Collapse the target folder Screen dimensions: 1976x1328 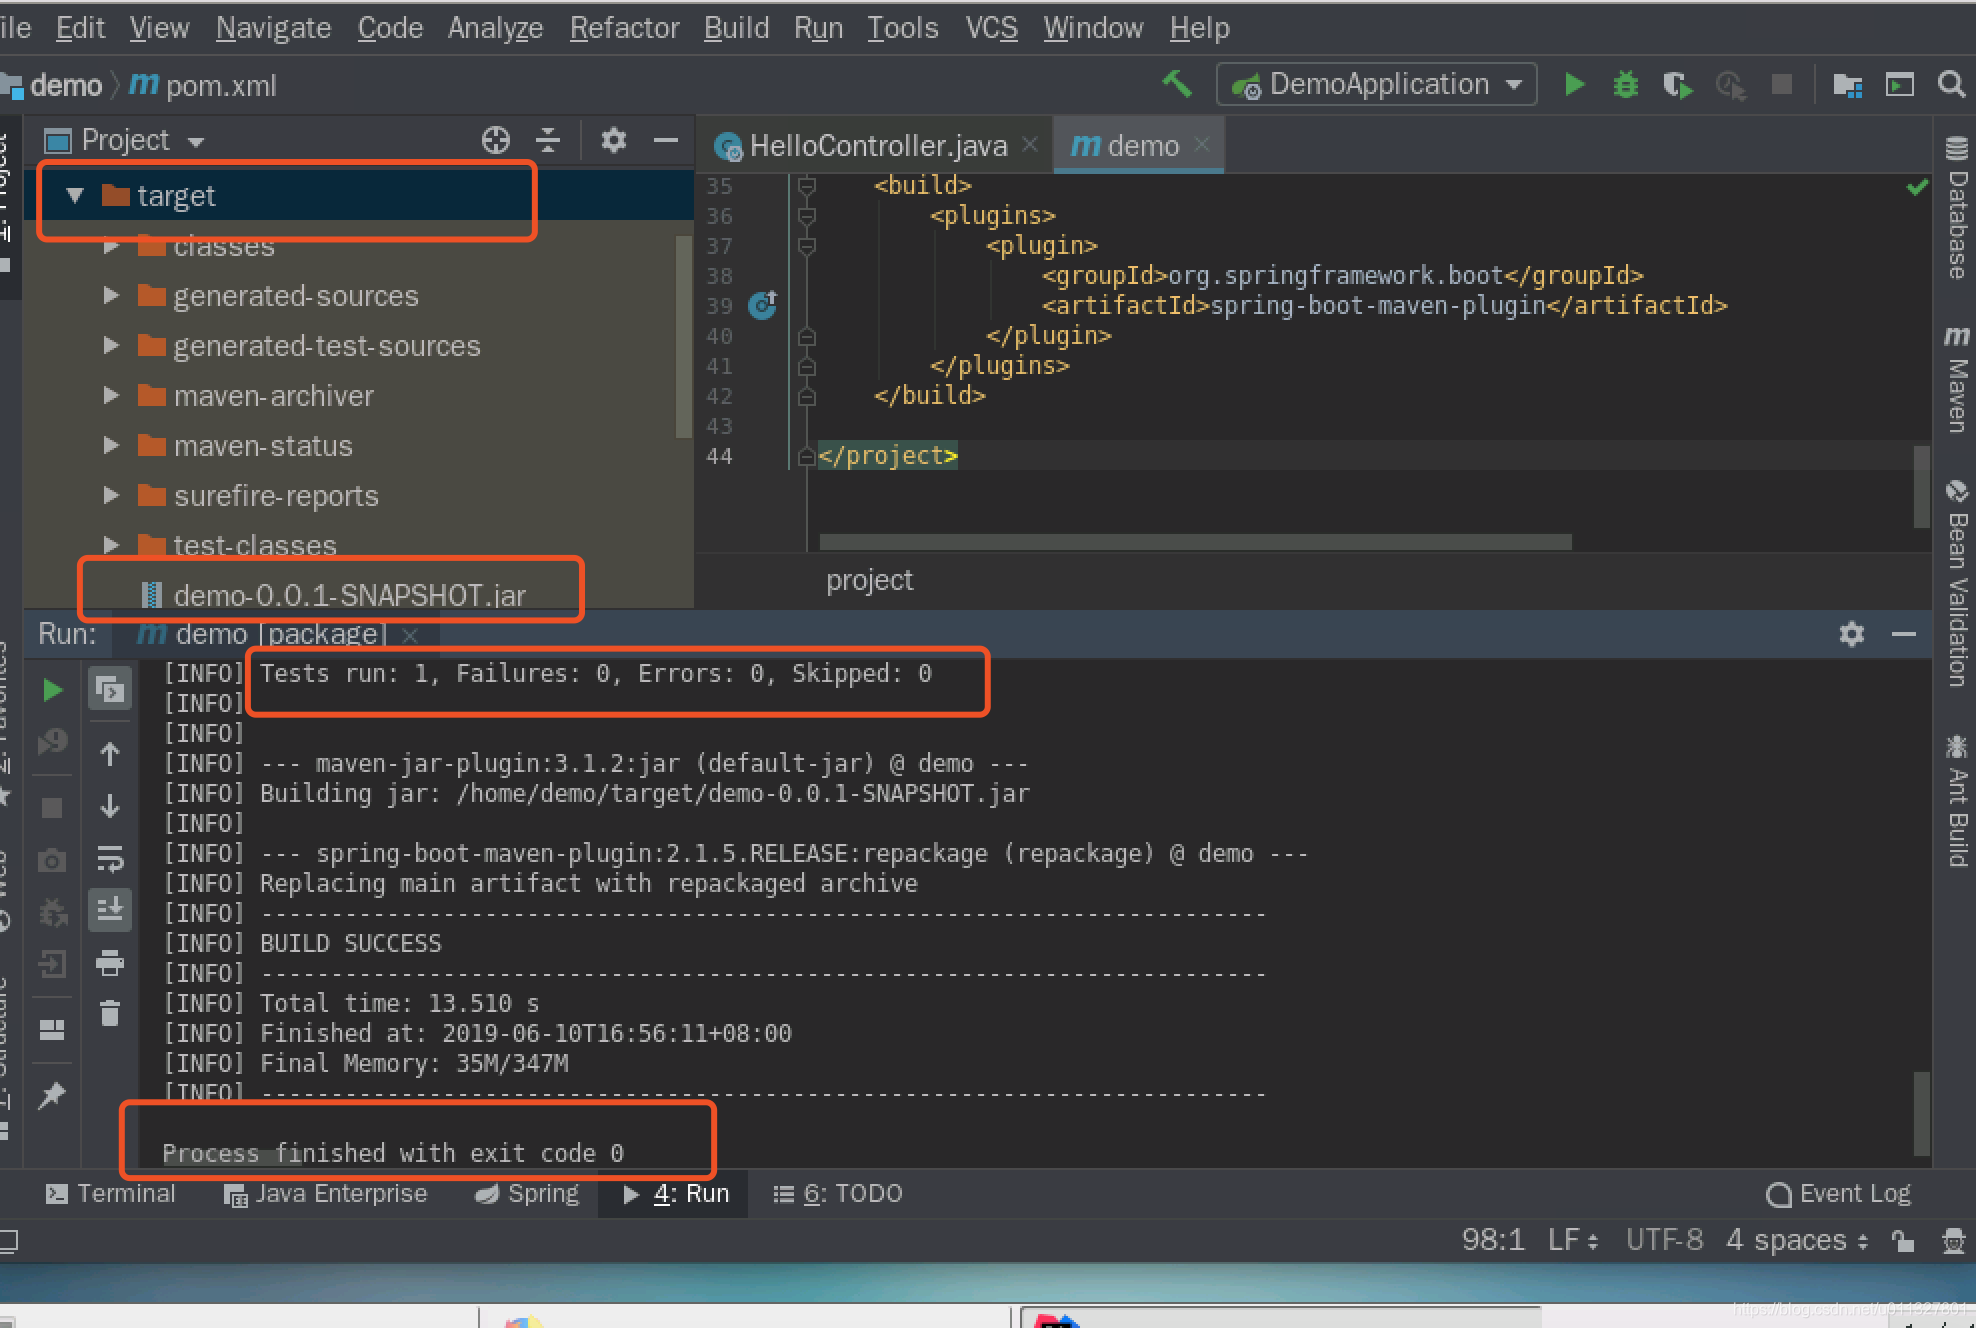[x=75, y=195]
